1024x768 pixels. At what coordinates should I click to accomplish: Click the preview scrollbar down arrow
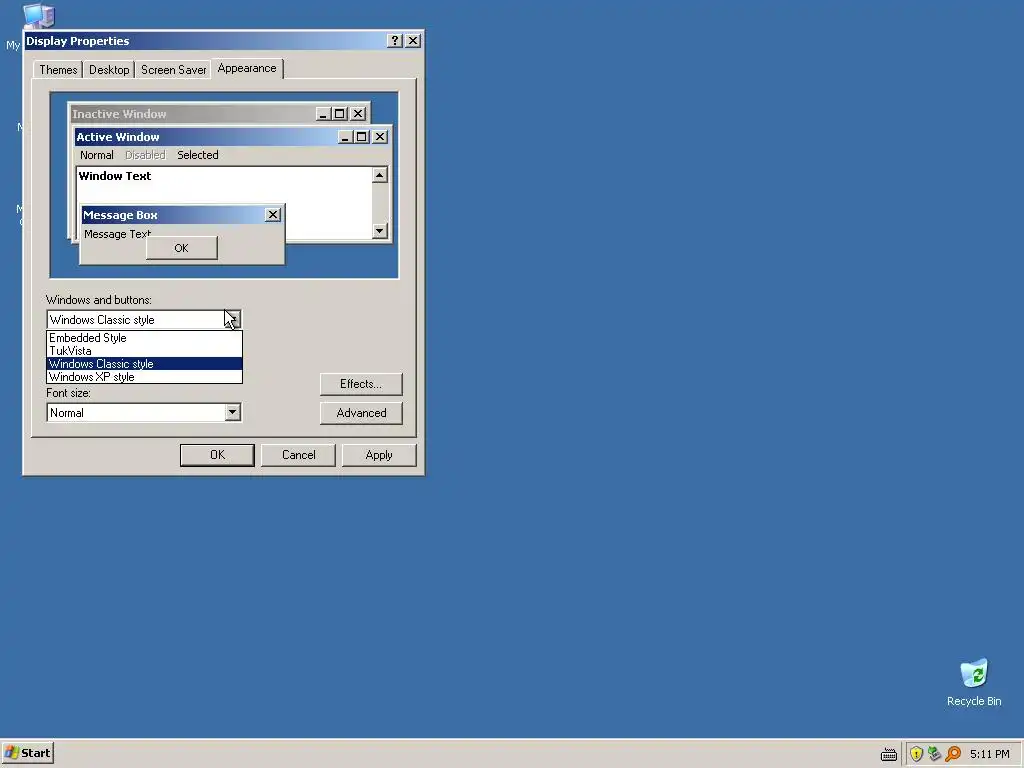[x=379, y=231]
